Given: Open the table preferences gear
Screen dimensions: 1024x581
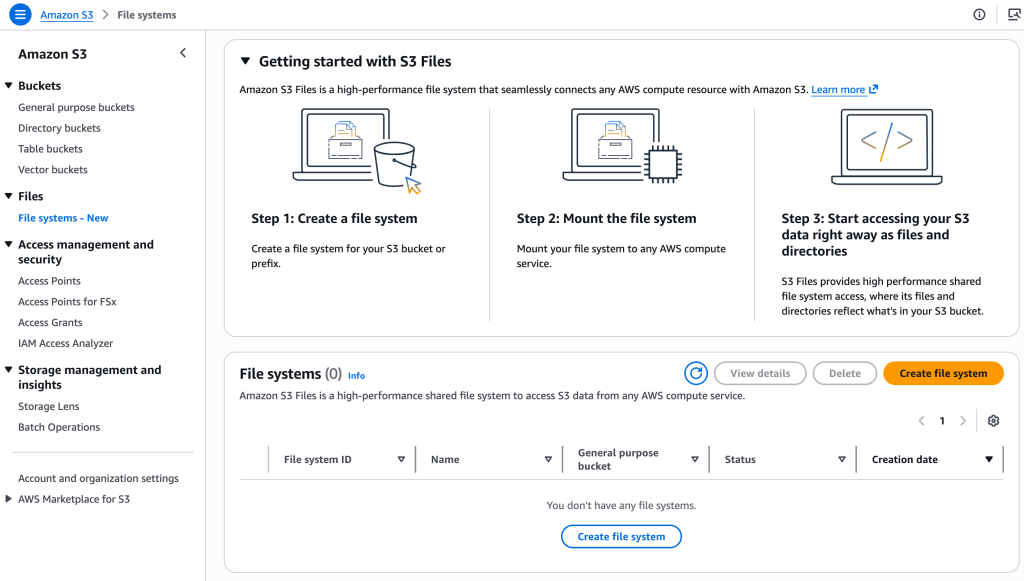Looking at the screenshot, I should coord(993,421).
